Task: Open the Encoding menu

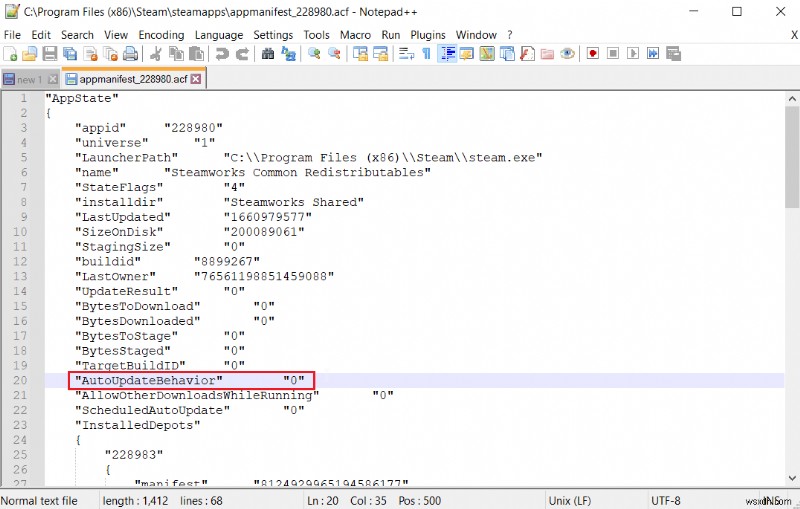Action: (161, 35)
